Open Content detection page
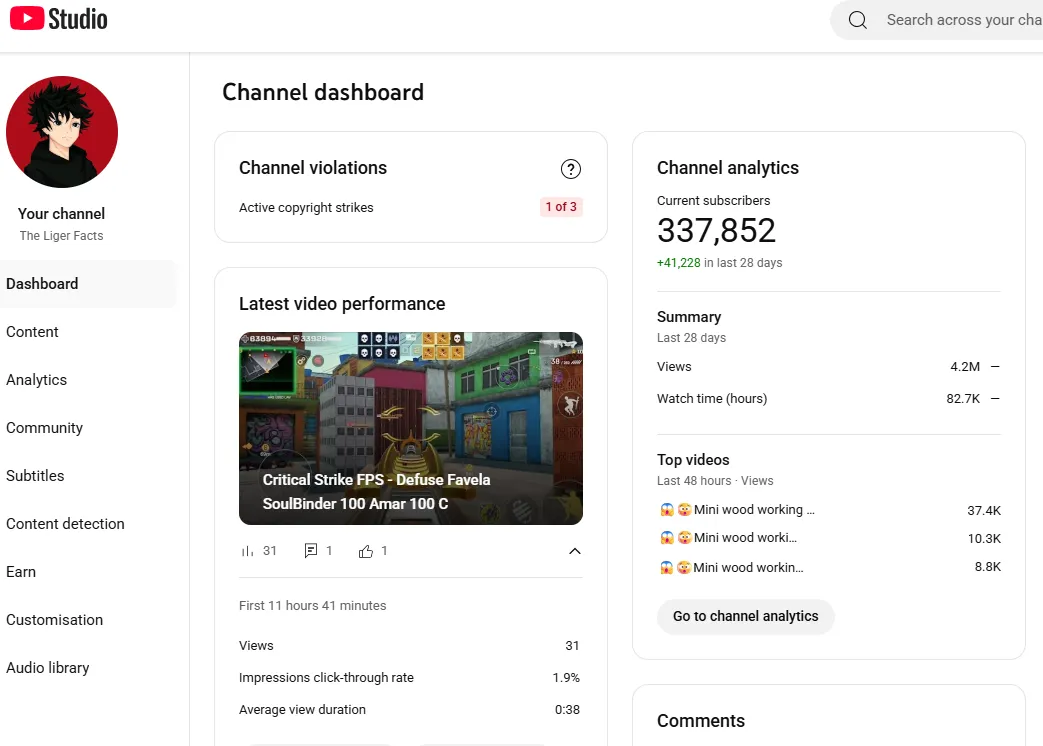 point(65,524)
